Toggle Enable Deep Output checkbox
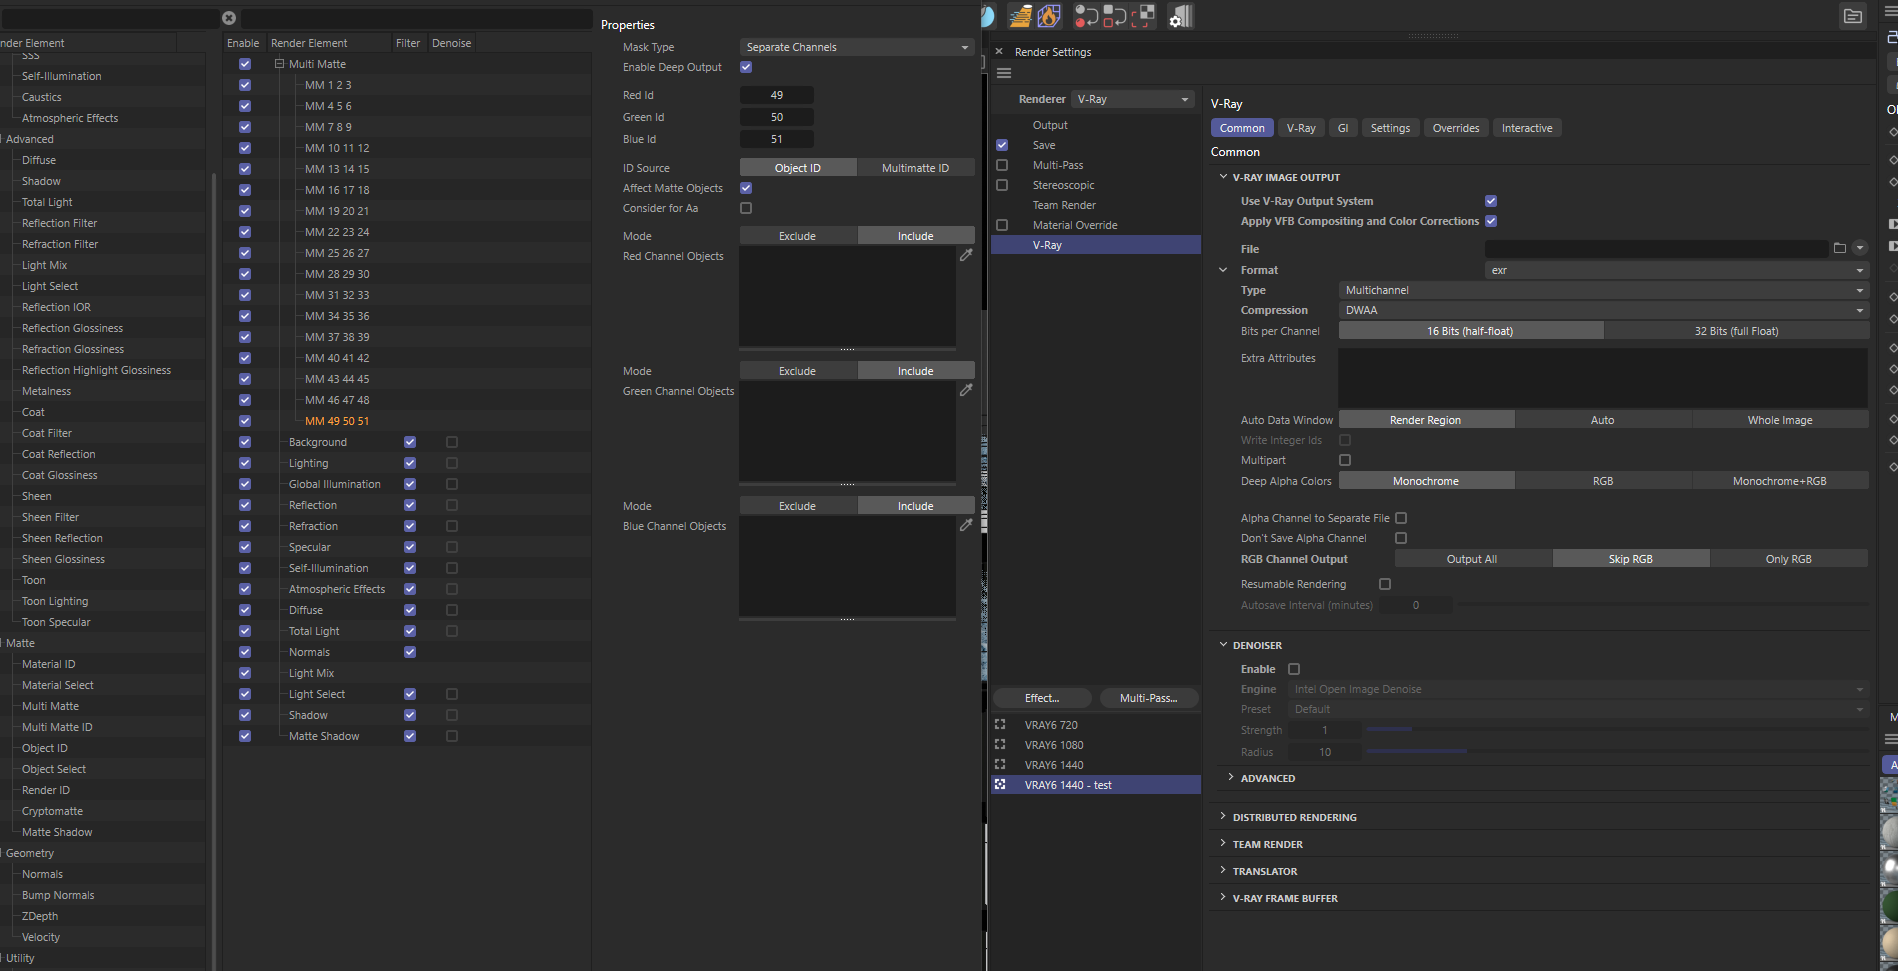Viewport: 1898px width, 971px height. 746,67
